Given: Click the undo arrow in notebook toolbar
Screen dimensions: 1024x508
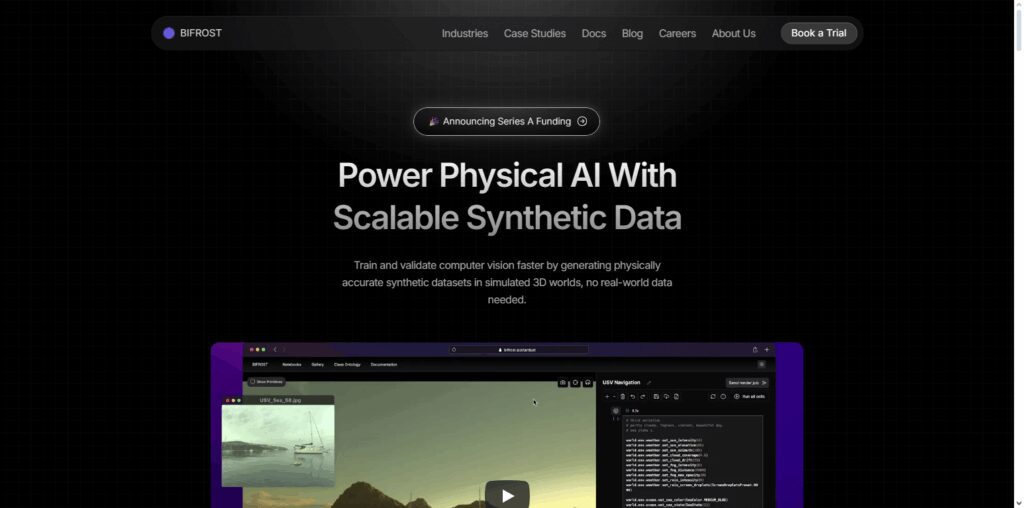Looking at the screenshot, I should click(633, 396).
